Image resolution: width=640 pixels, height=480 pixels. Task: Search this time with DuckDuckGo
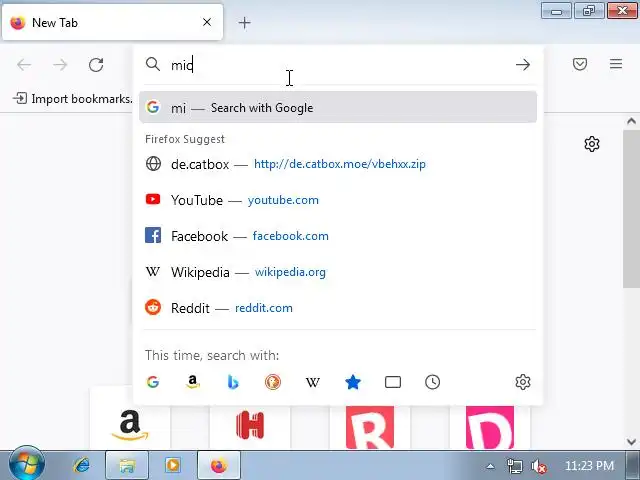[272, 382]
